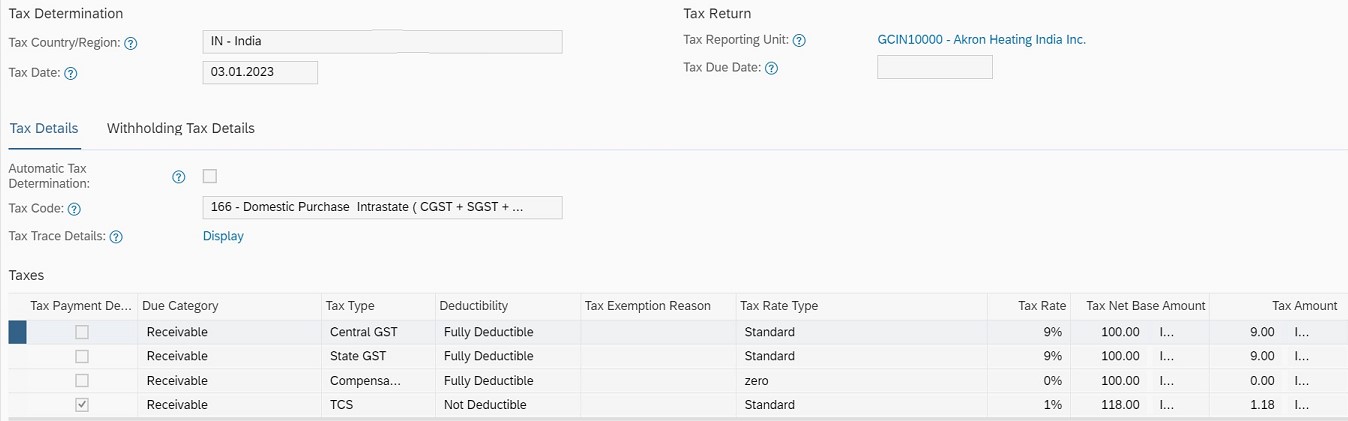Click the empty Tax Due Date field
This screenshot has height=421, width=1348.
click(x=935, y=67)
